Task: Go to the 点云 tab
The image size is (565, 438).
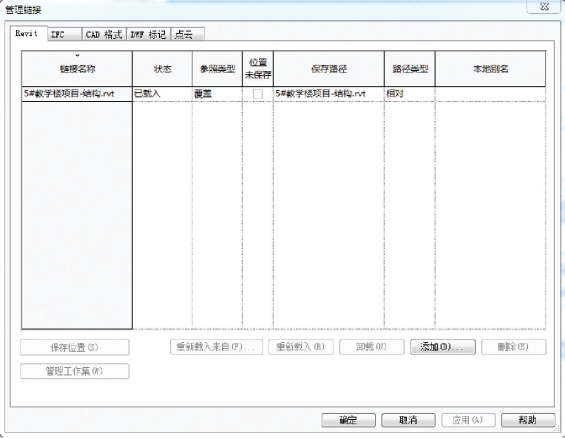Action: pyautogui.click(x=187, y=35)
